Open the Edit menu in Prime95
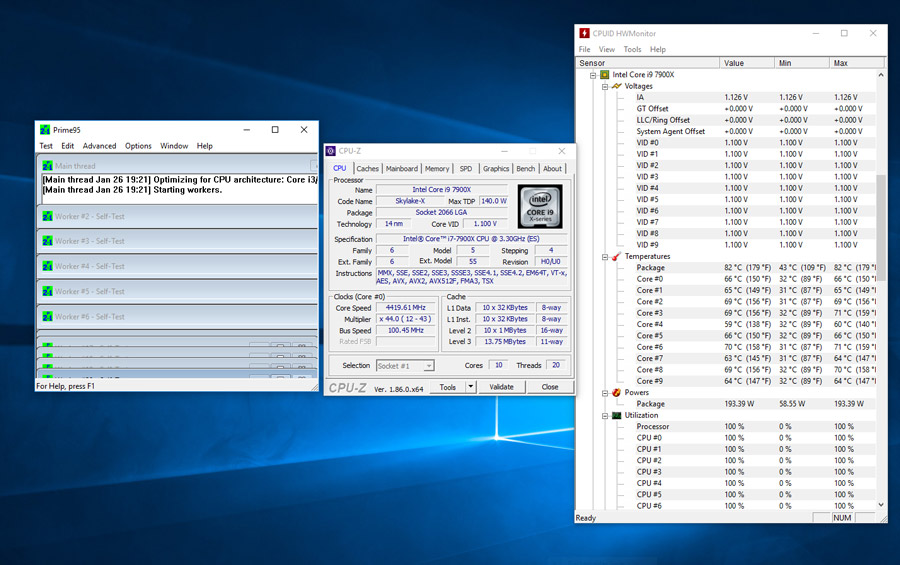 click(x=68, y=146)
